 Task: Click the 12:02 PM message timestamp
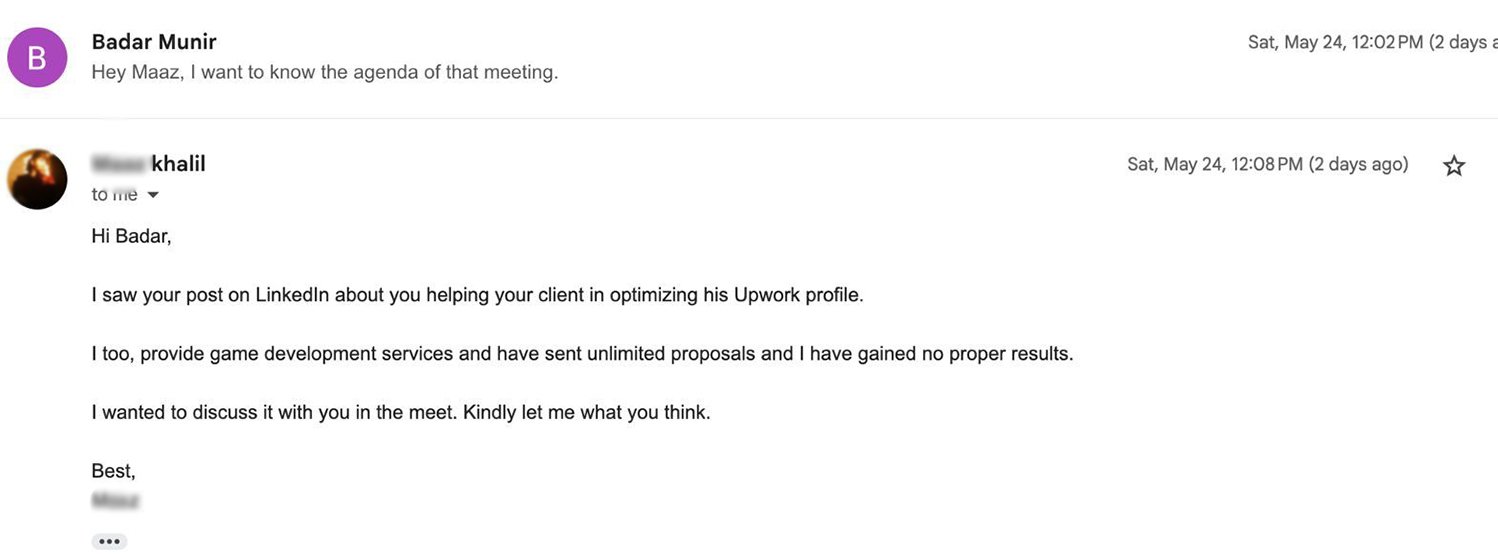pyautogui.click(x=1335, y=42)
